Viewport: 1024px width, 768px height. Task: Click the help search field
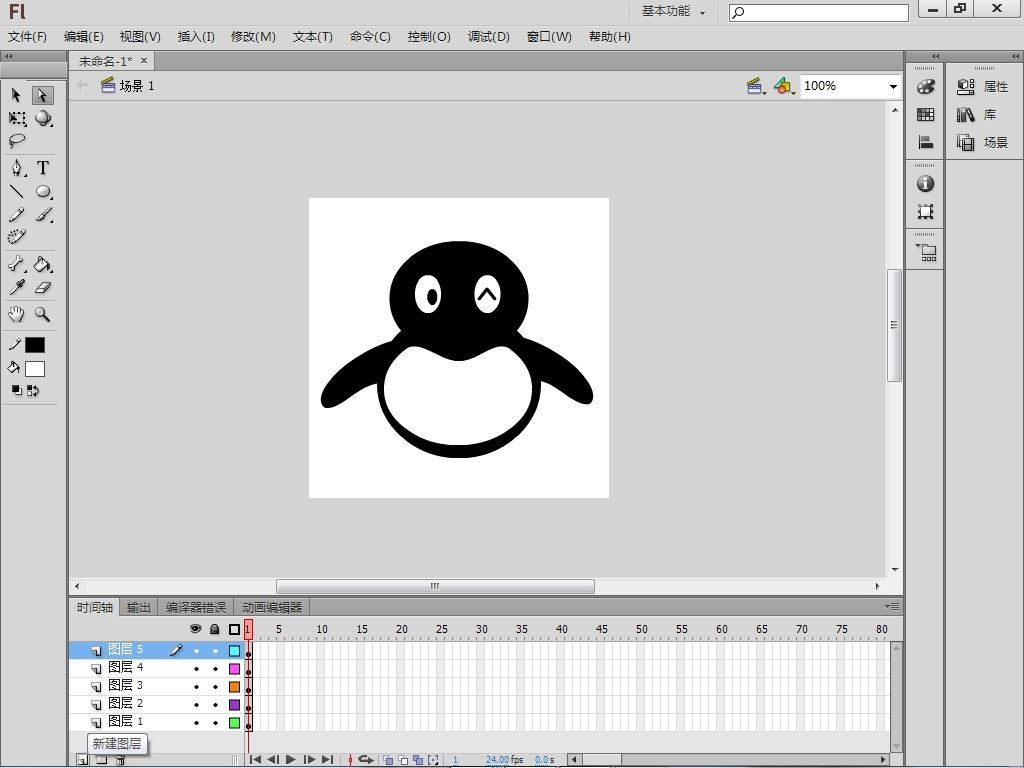[x=819, y=12]
